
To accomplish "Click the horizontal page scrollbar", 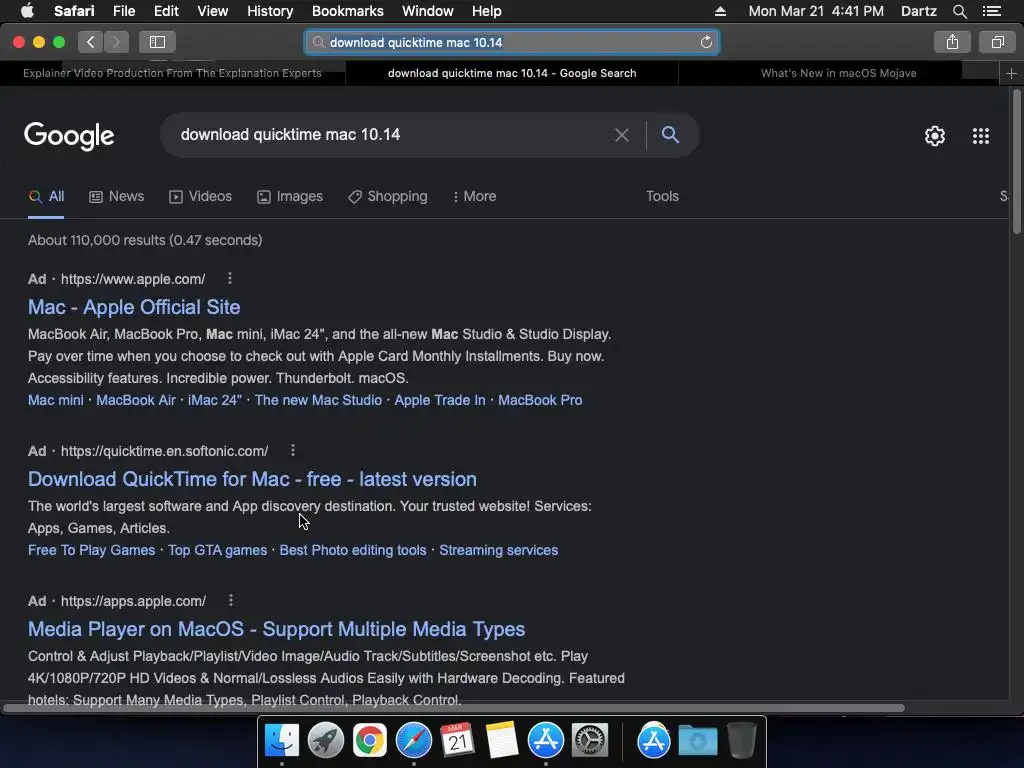I will click(x=453, y=708).
